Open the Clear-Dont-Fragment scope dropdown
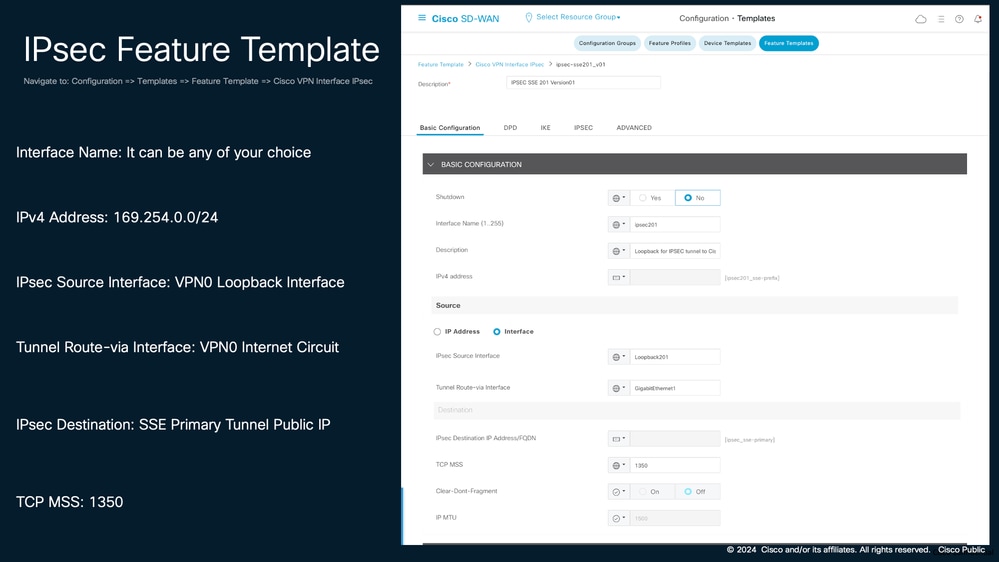The image size is (999, 562). point(619,492)
